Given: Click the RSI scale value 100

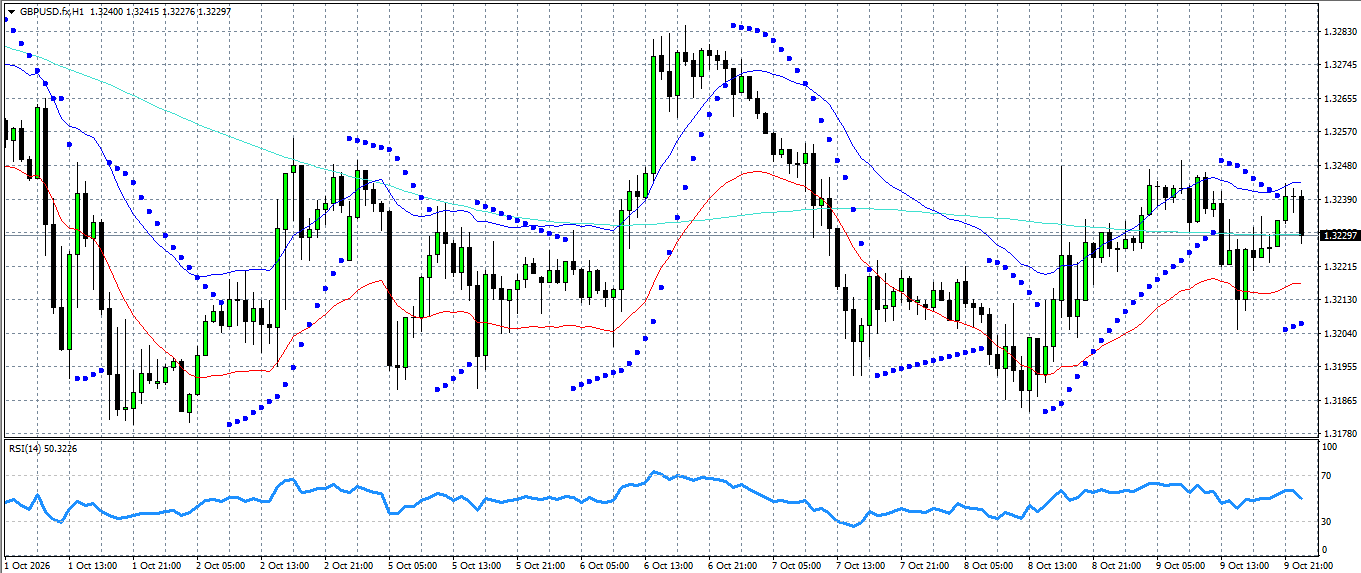Looking at the screenshot, I should click(1330, 447).
